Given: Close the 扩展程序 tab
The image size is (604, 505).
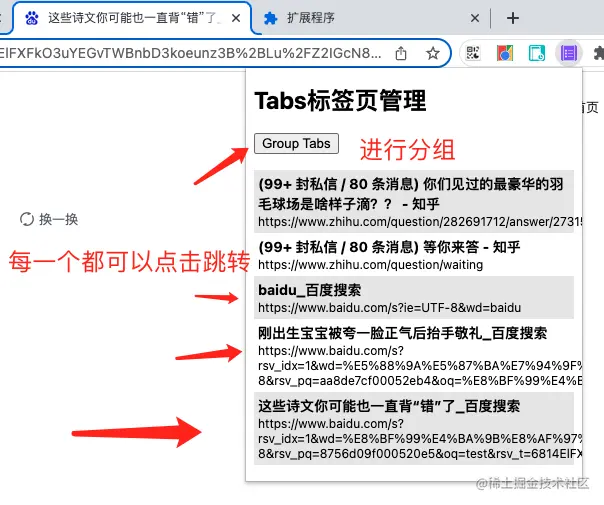Looking at the screenshot, I should point(475,18).
